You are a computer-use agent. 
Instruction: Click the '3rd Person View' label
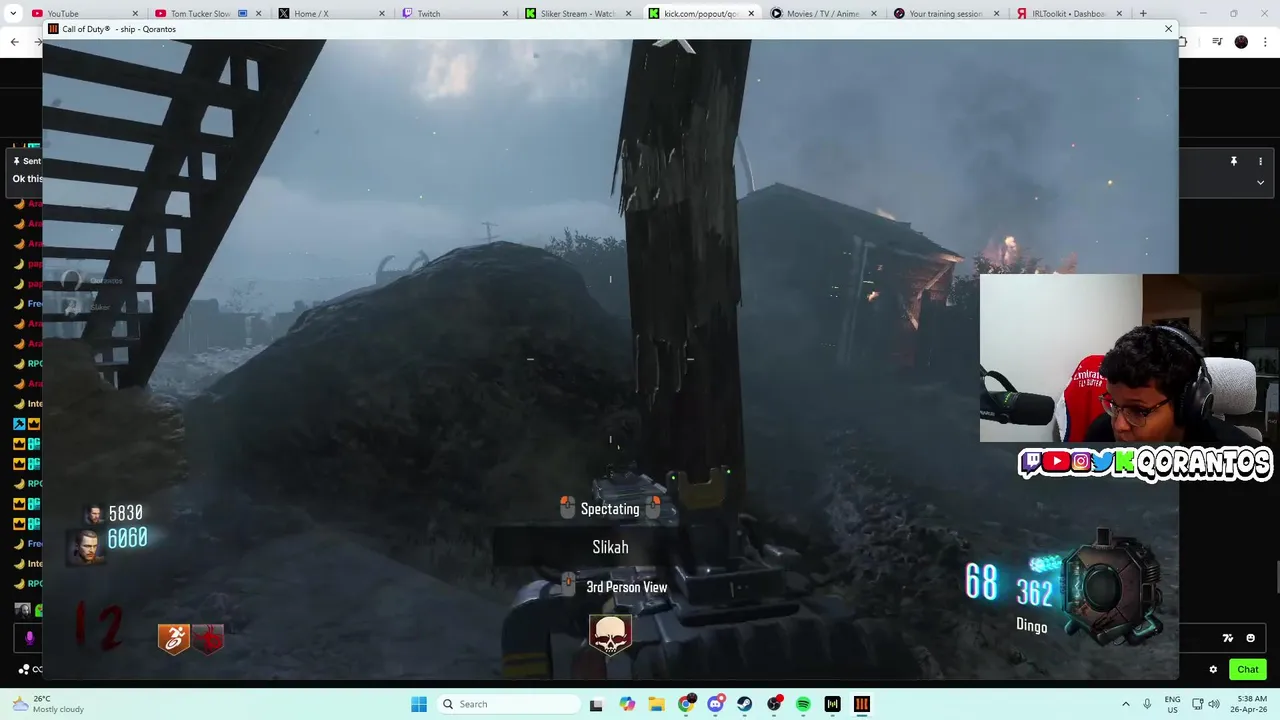626,587
